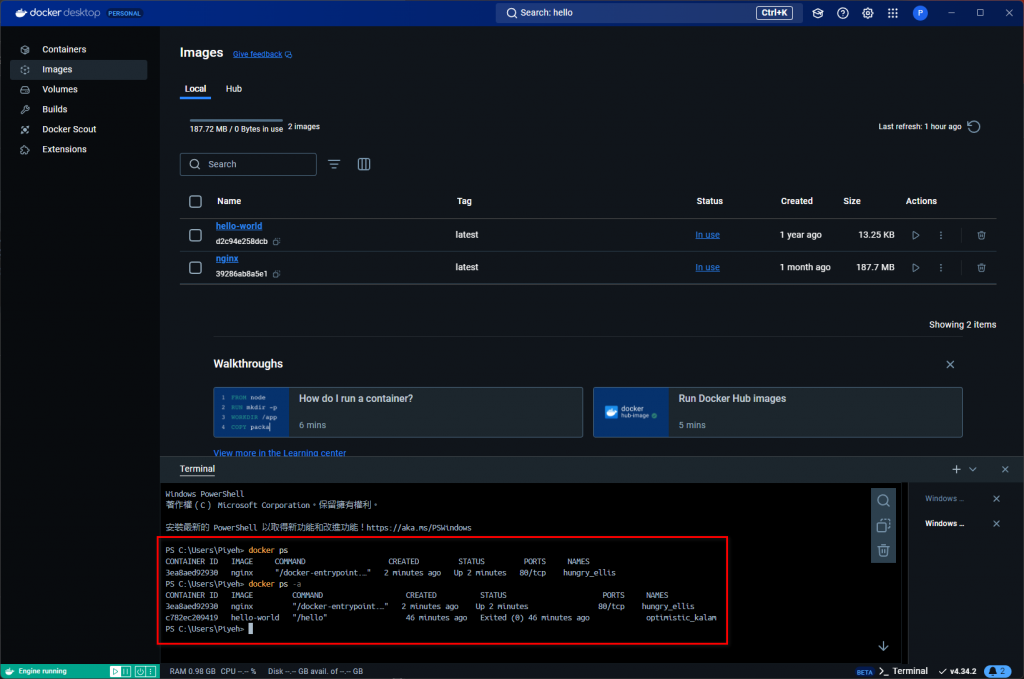
Task: Click the v4.34.2 version indicator
Action: click(x=957, y=671)
